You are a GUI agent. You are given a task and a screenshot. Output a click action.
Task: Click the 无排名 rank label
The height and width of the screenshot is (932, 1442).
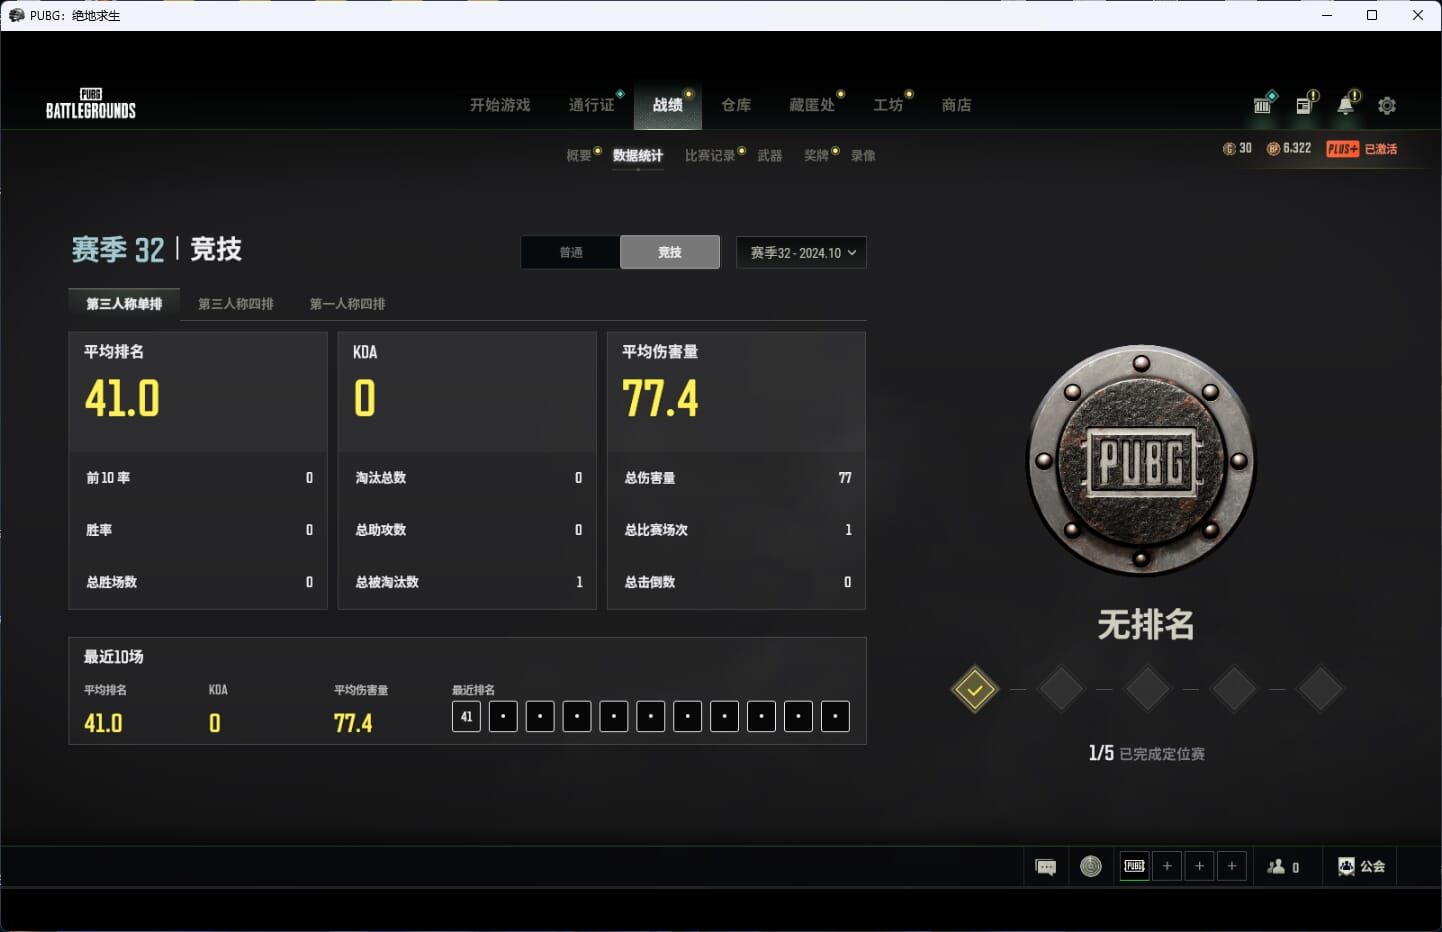[x=1146, y=625]
